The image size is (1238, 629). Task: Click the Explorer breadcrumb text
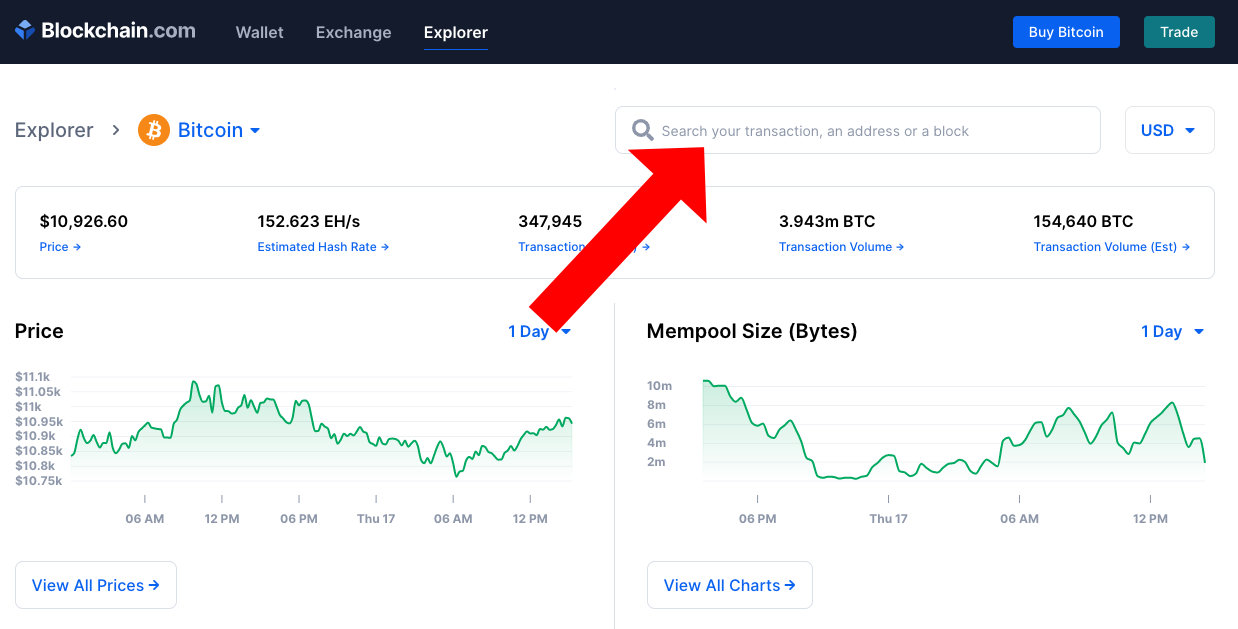click(x=54, y=130)
